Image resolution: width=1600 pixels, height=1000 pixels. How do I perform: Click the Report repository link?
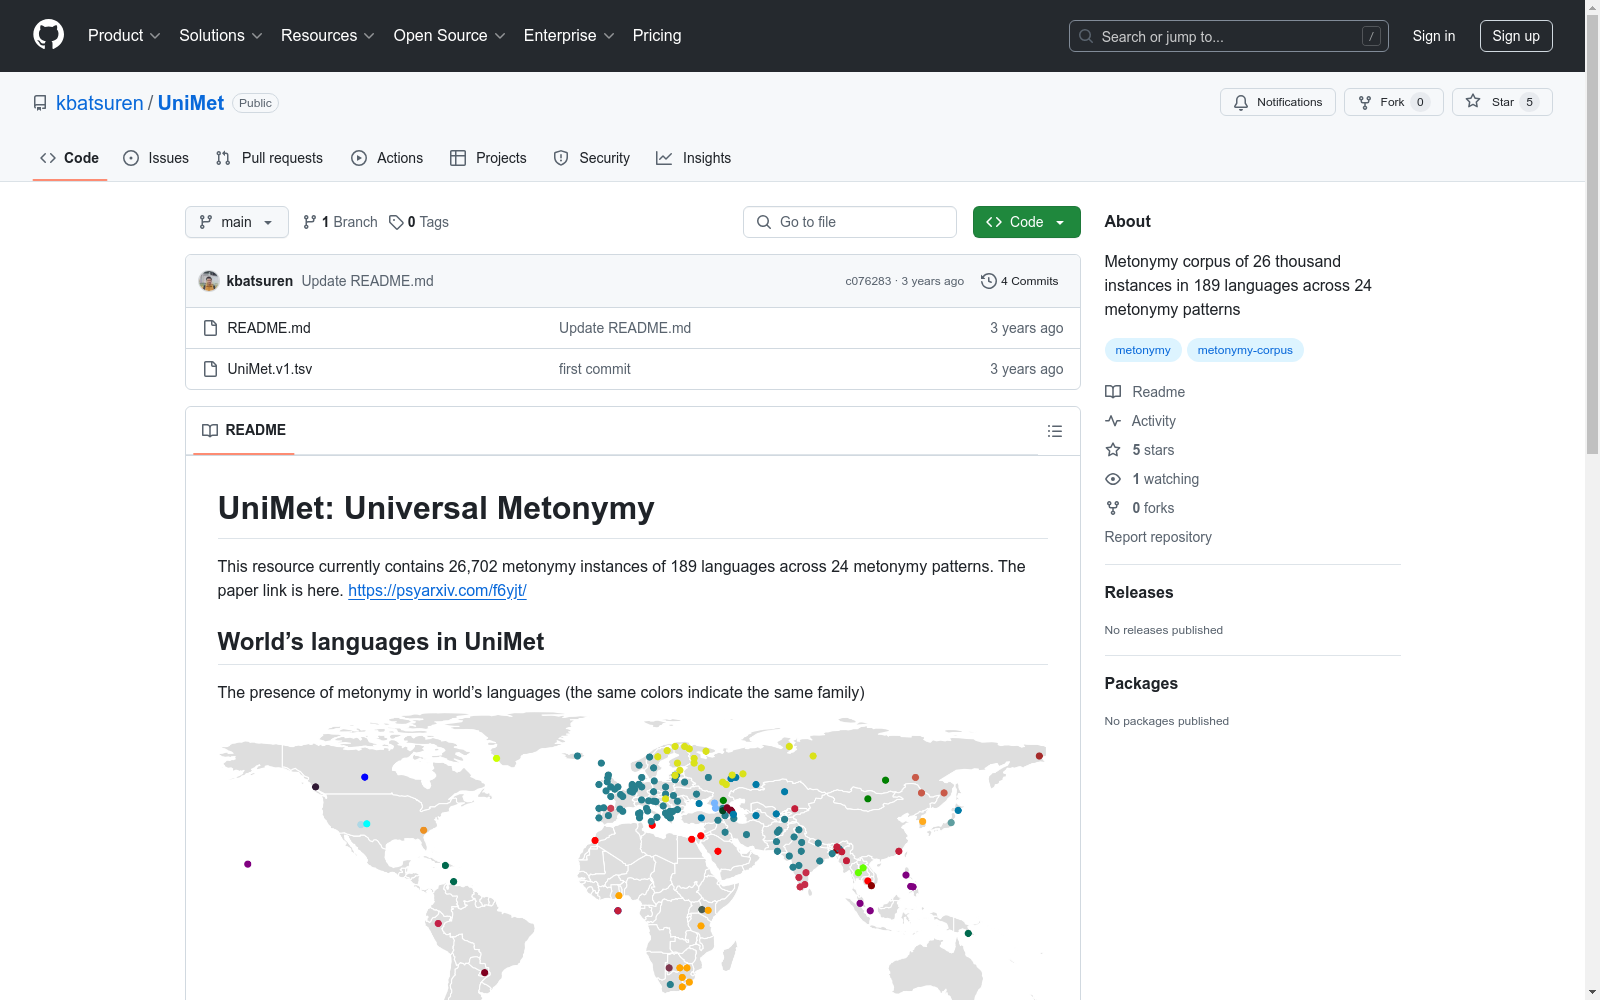point(1158,537)
